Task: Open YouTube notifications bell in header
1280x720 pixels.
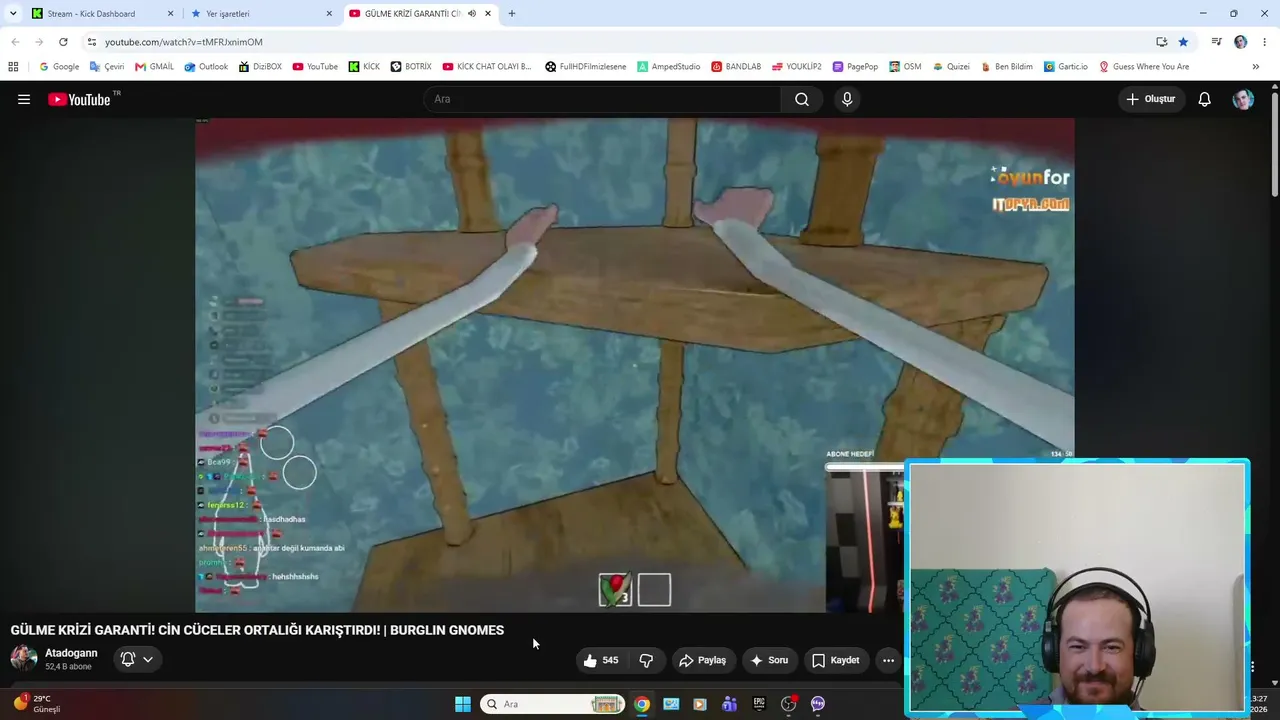Action: [x=1205, y=99]
